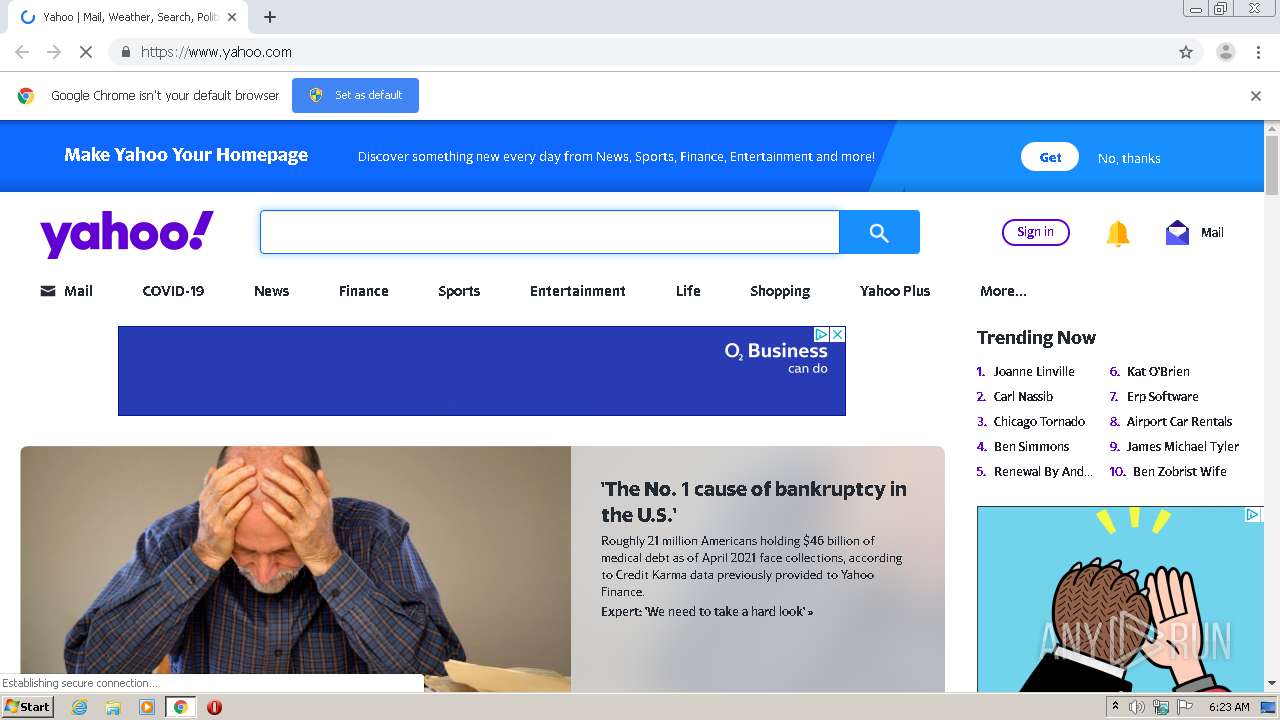Viewport: 1280px width, 720px height.
Task: Close the Yahoo browser tab
Action: pos(232,17)
